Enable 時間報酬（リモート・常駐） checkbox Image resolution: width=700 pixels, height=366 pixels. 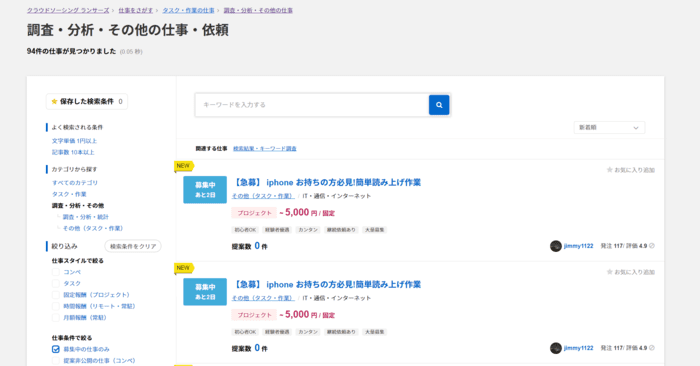56,306
